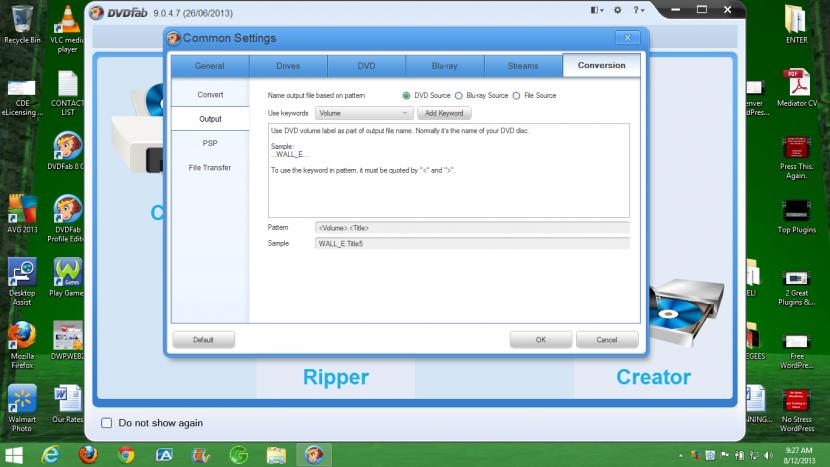Switch to the Drives tab
830x467 pixels.
coord(288,66)
